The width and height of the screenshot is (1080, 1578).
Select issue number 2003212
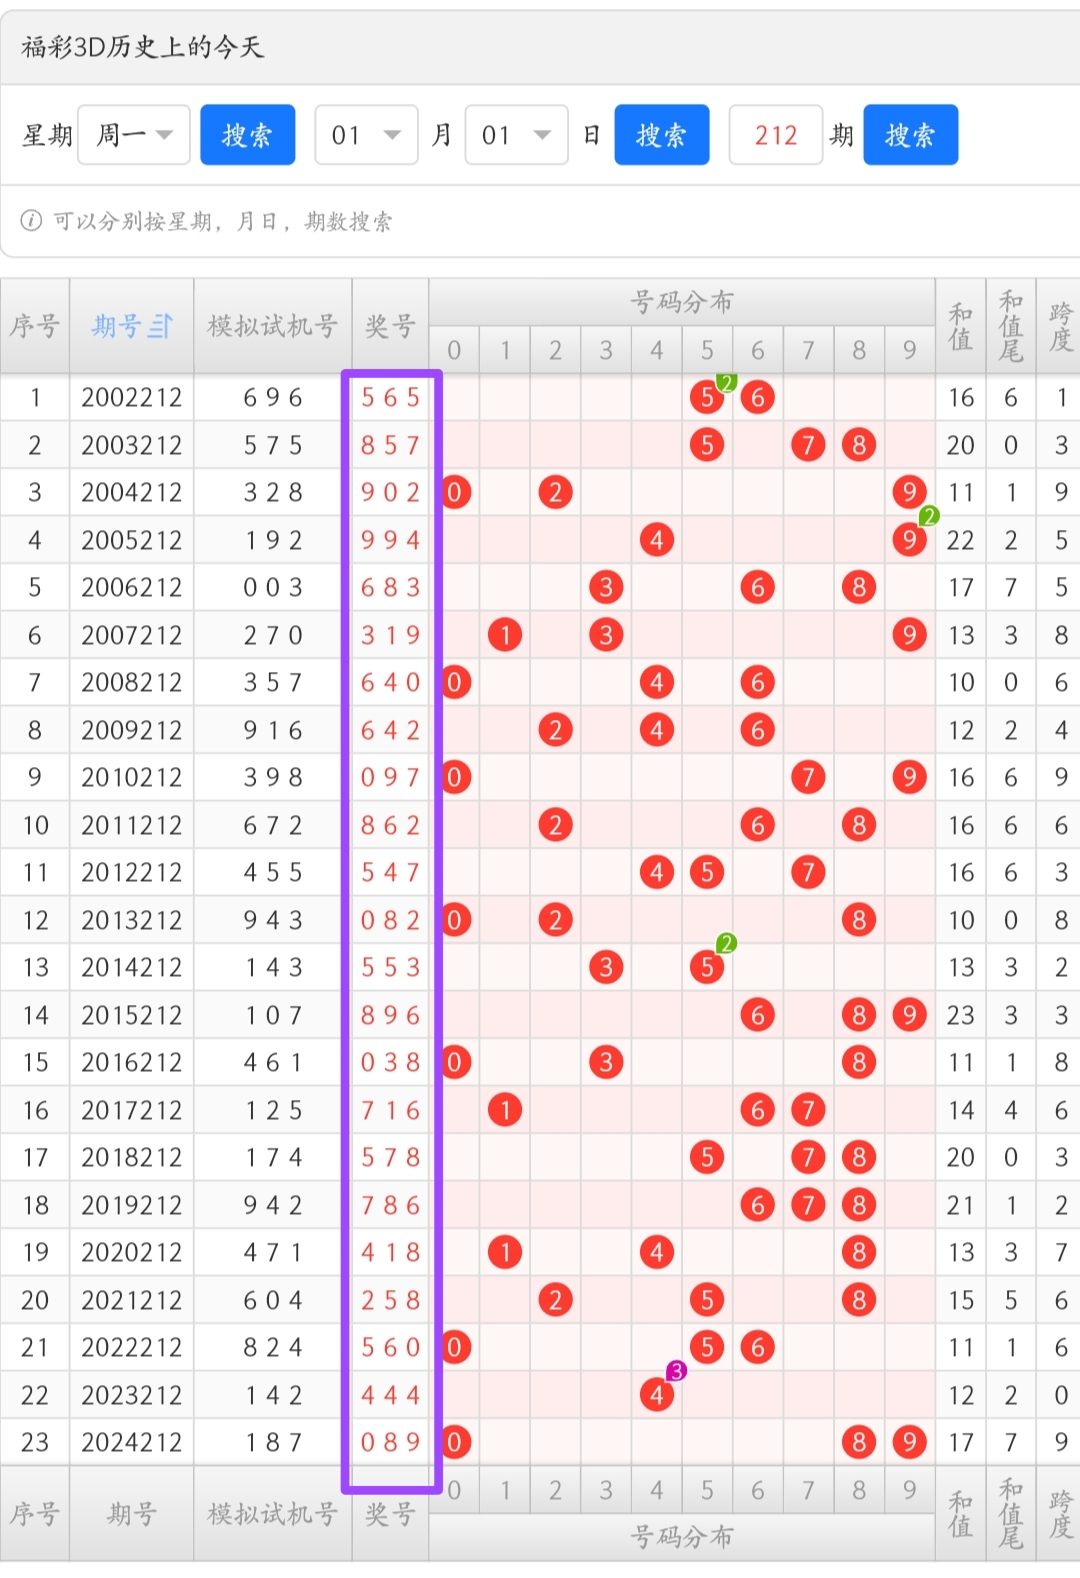point(132,445)
